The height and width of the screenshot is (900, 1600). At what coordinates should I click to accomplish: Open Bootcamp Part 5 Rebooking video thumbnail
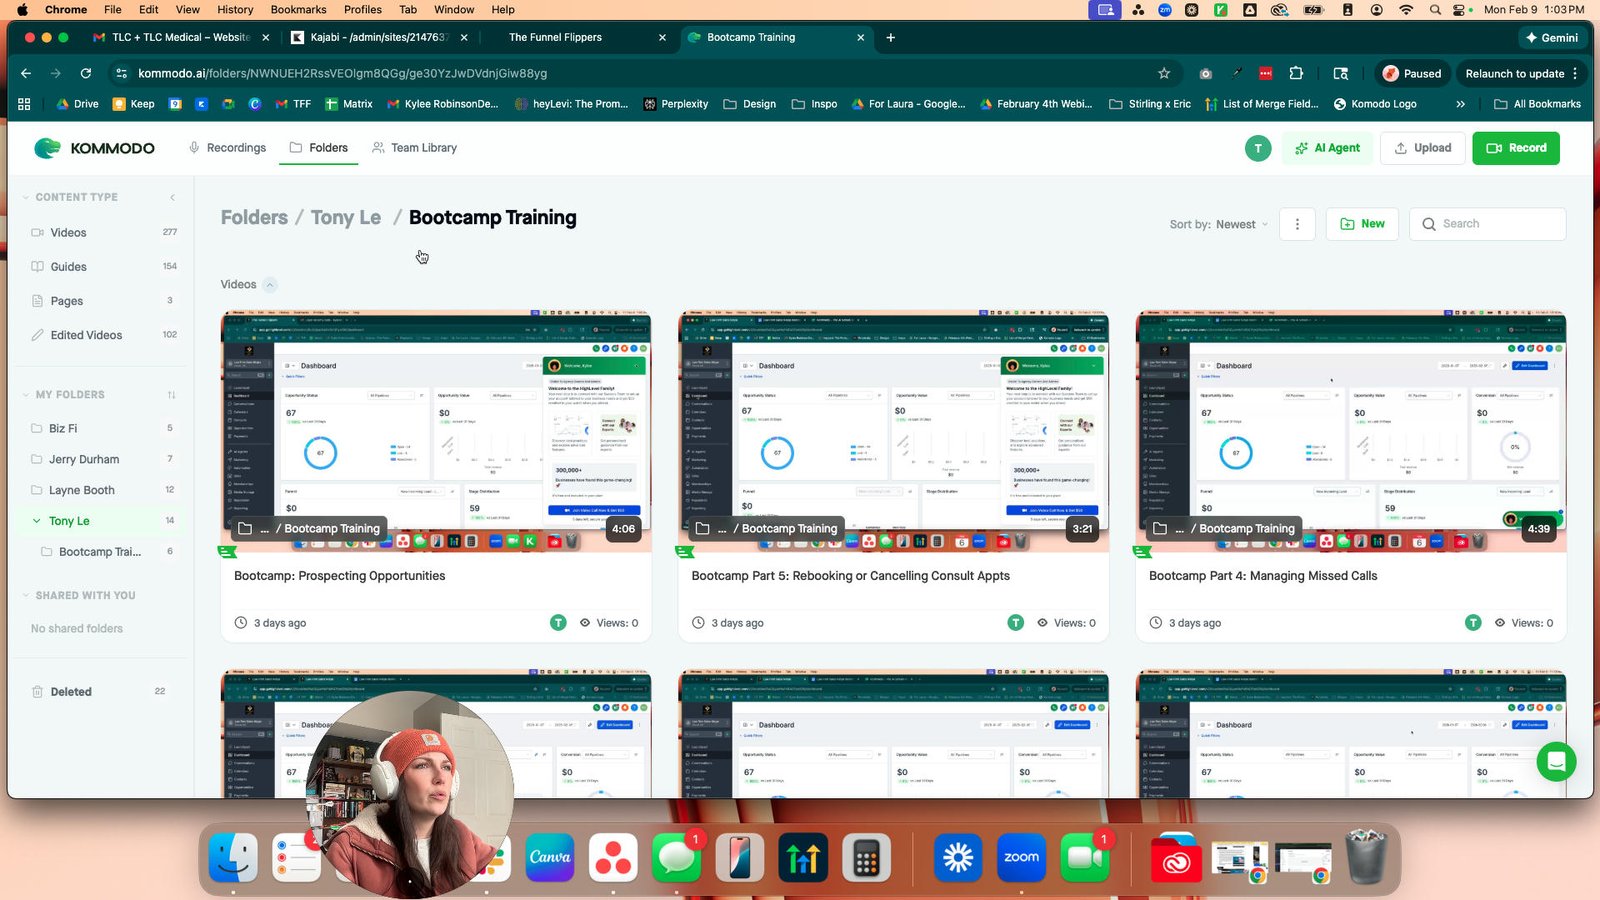893,431
